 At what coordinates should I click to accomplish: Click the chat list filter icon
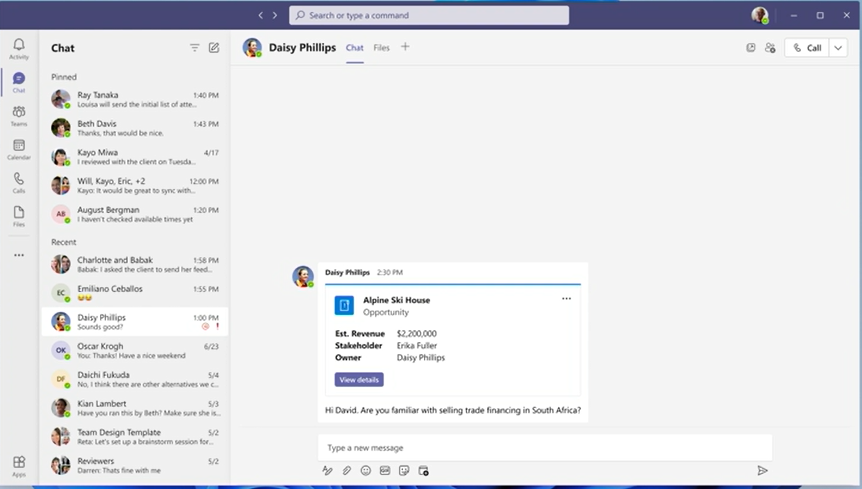(195, 48)
